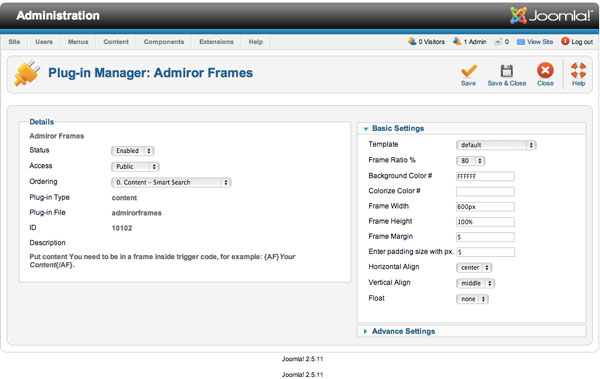
Task: Click the Frame Margin input field
Action: click(x=485, y=237)
